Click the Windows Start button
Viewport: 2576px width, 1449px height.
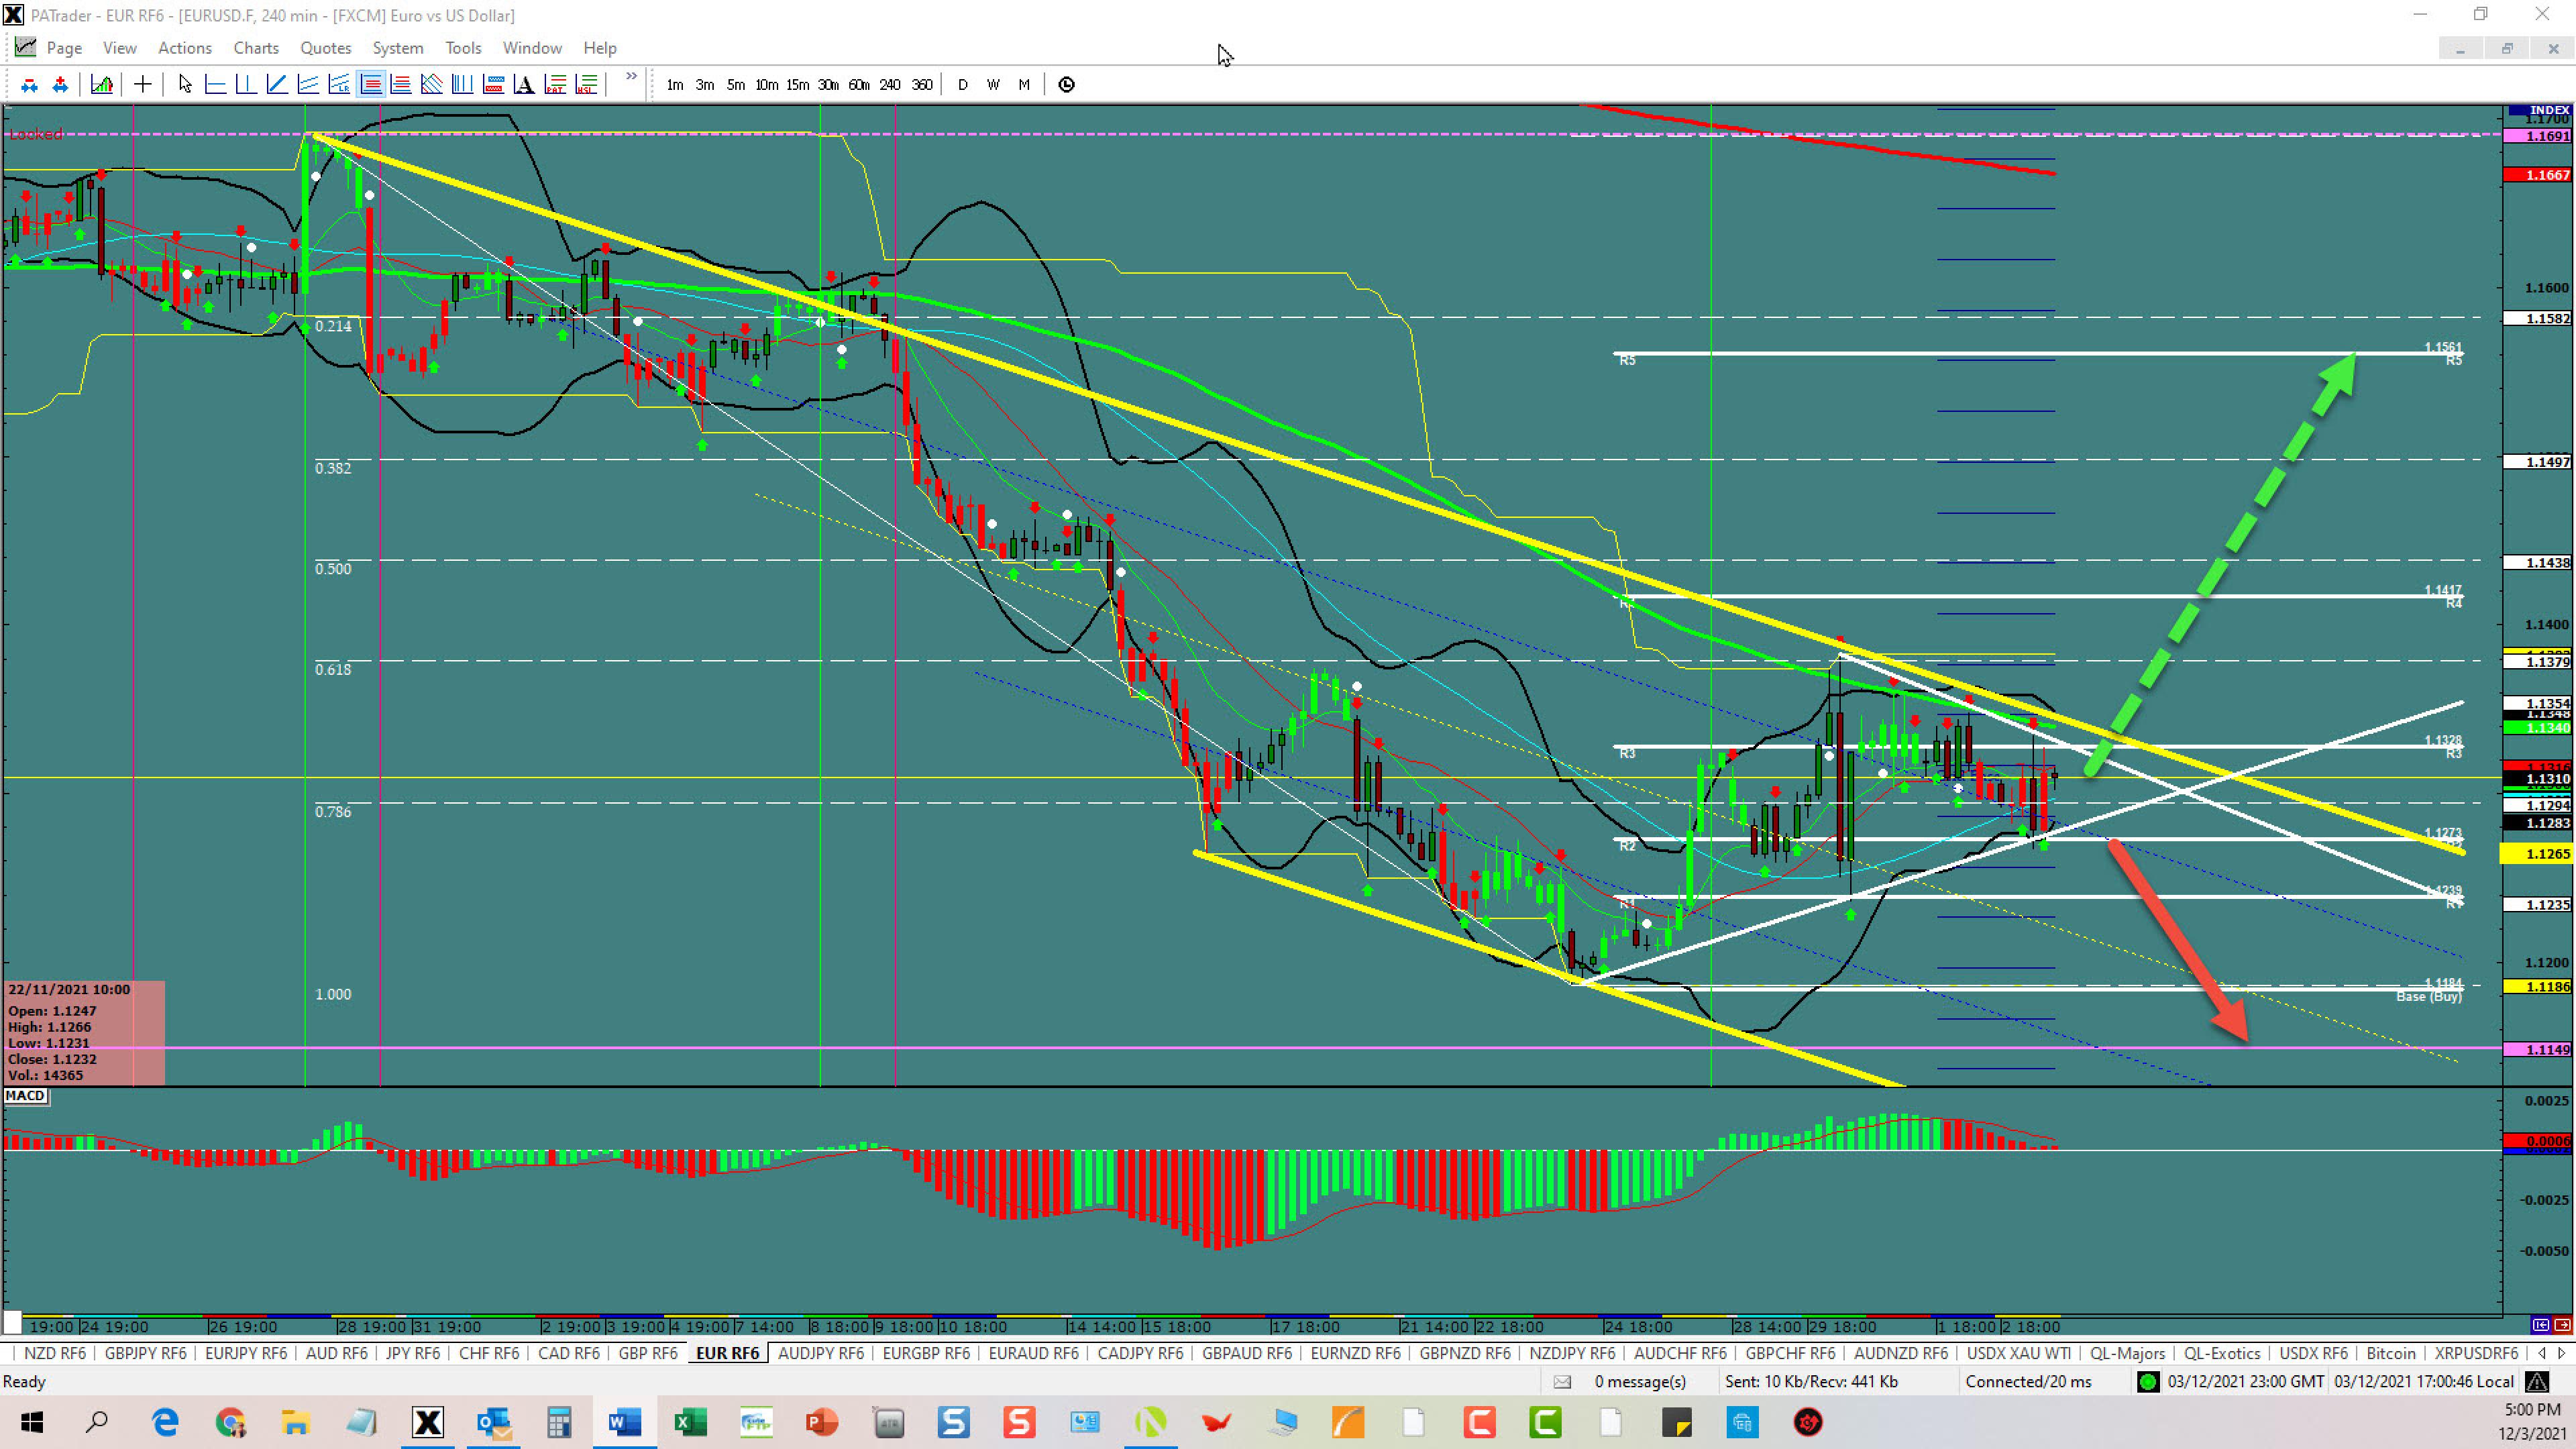(32, 1422)
